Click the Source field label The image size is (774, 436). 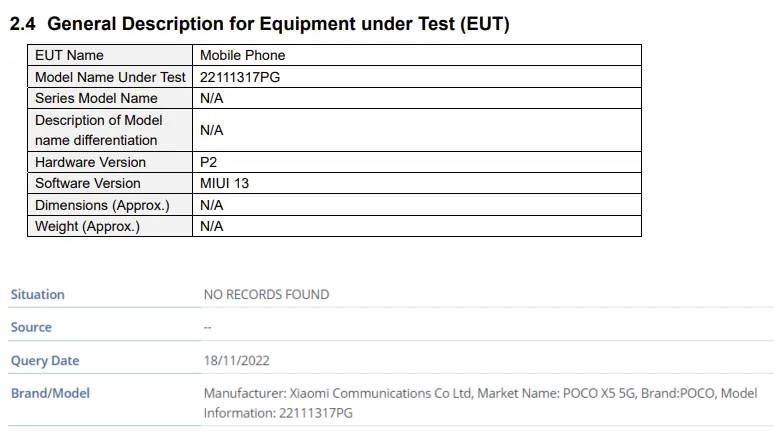click(x=31, y=327)
